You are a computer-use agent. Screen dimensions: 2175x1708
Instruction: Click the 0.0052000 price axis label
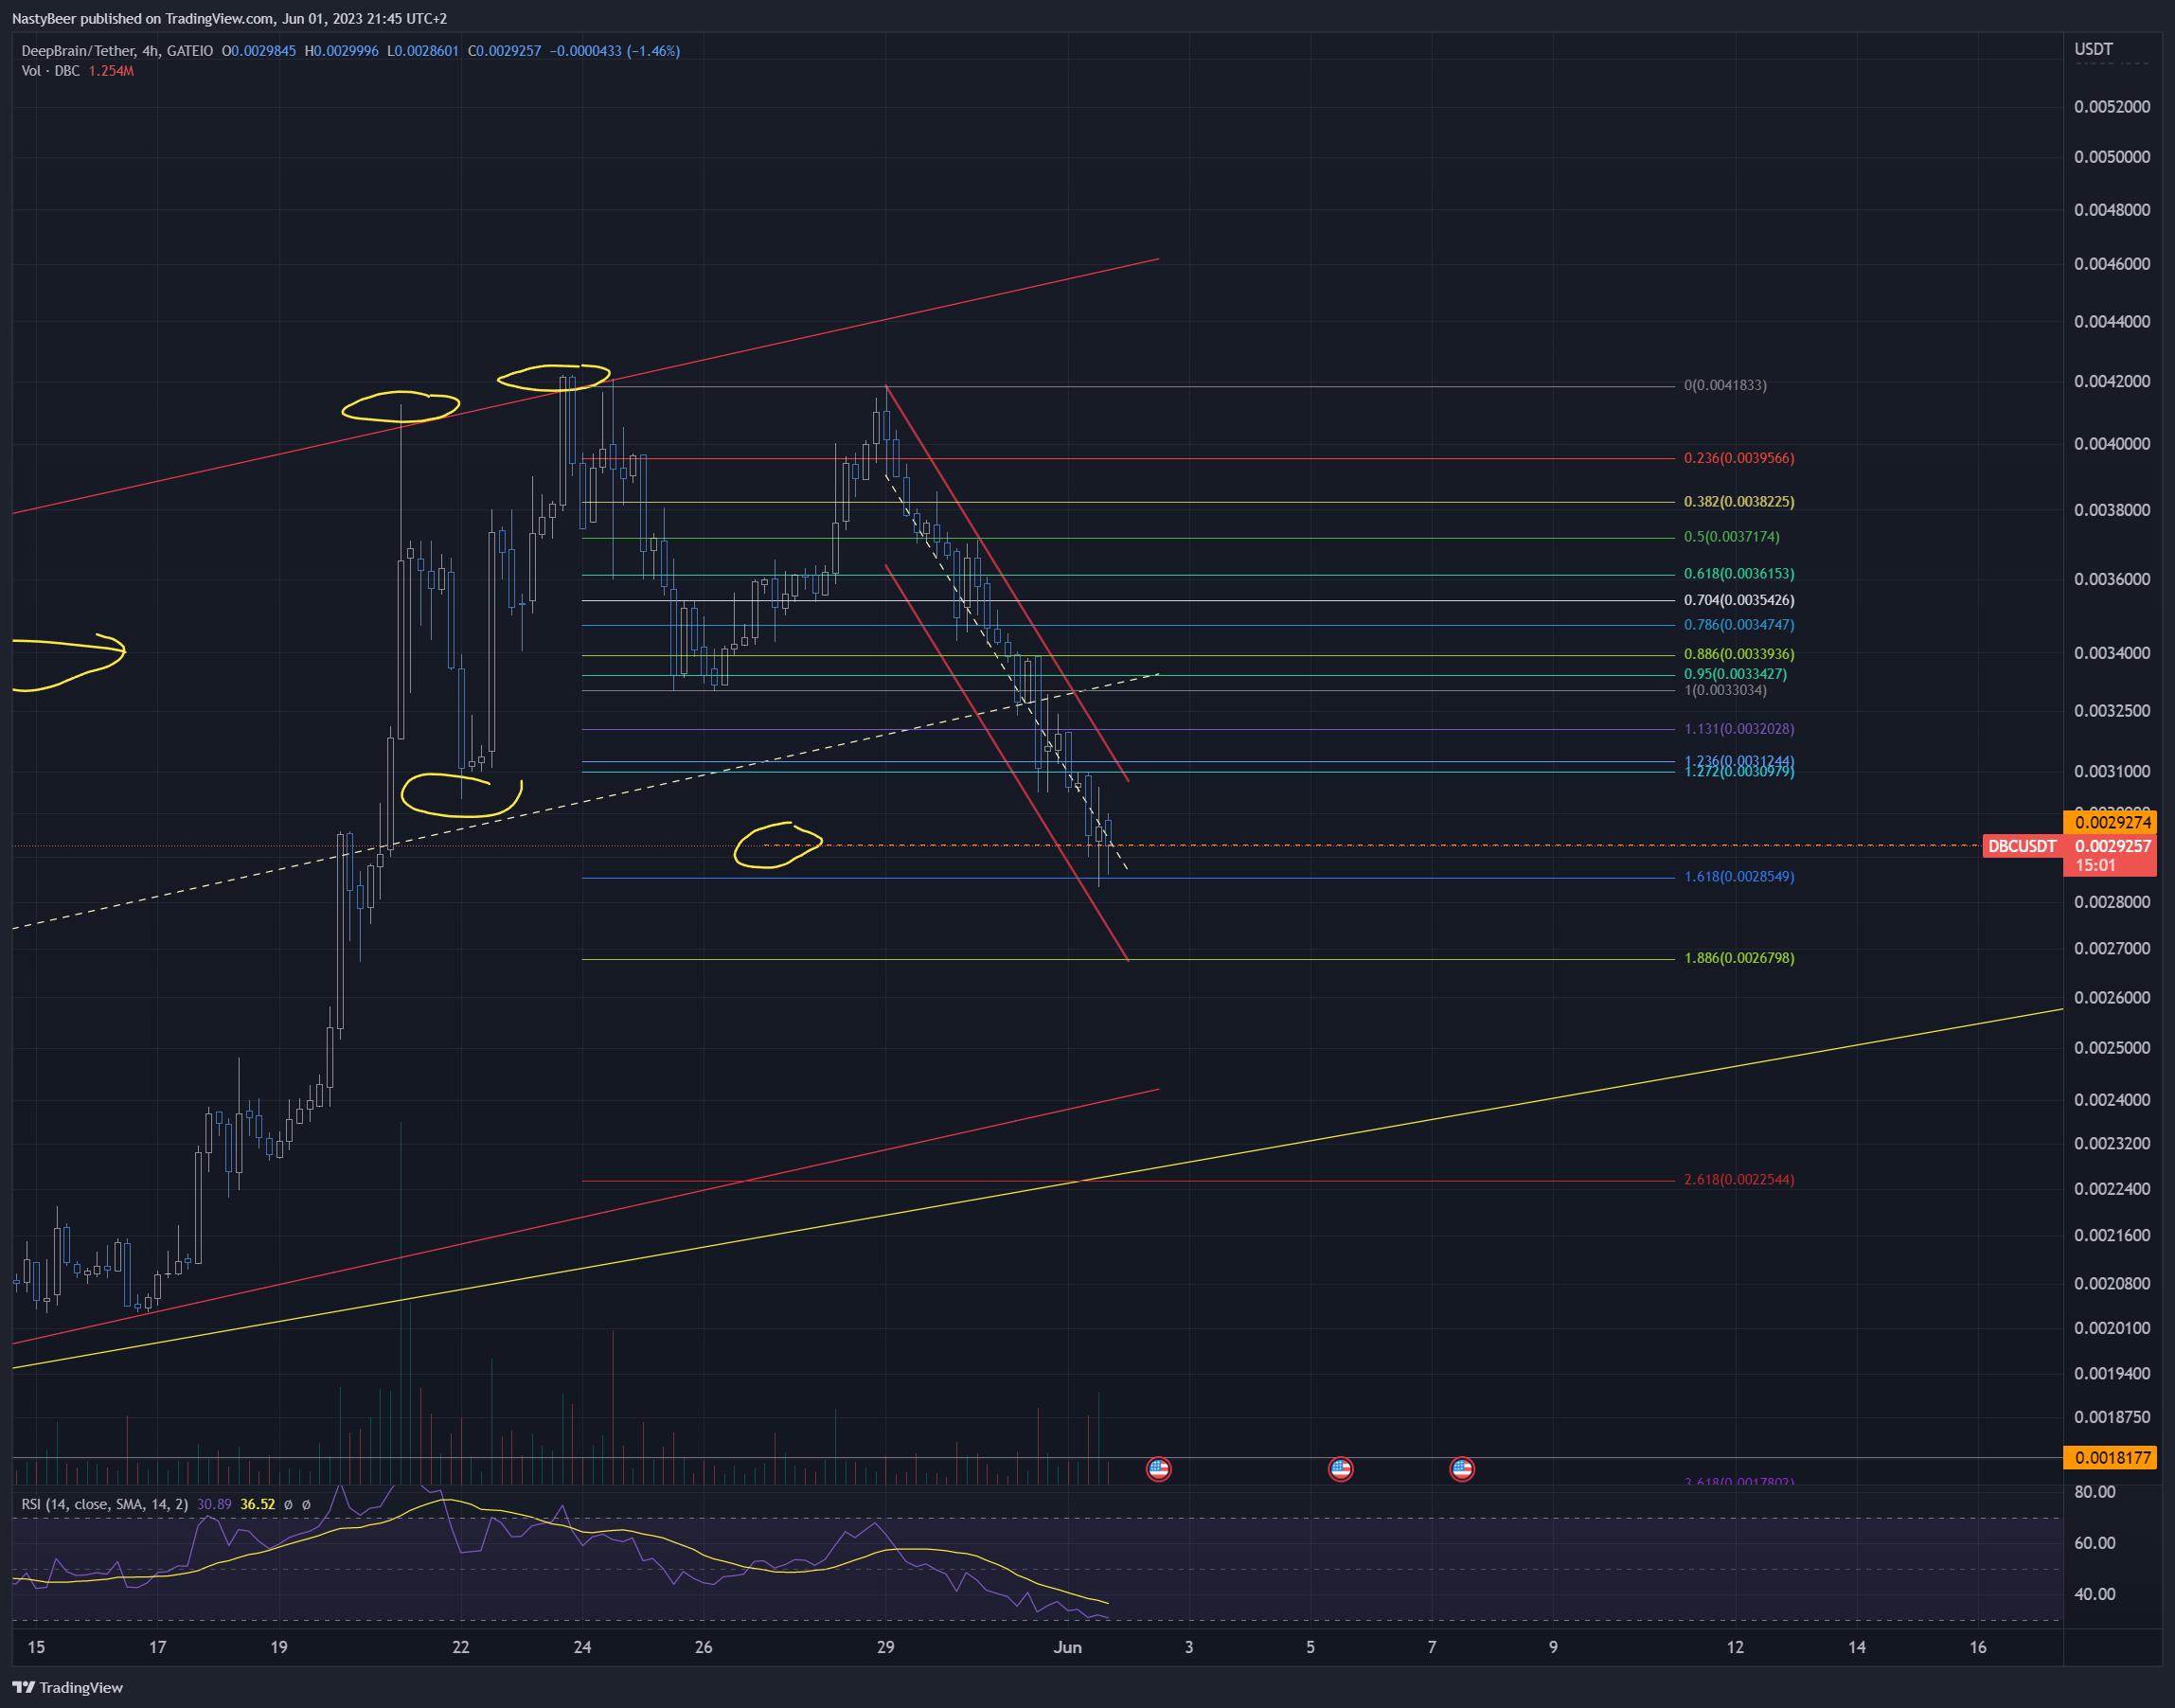tap(2111, 107)
